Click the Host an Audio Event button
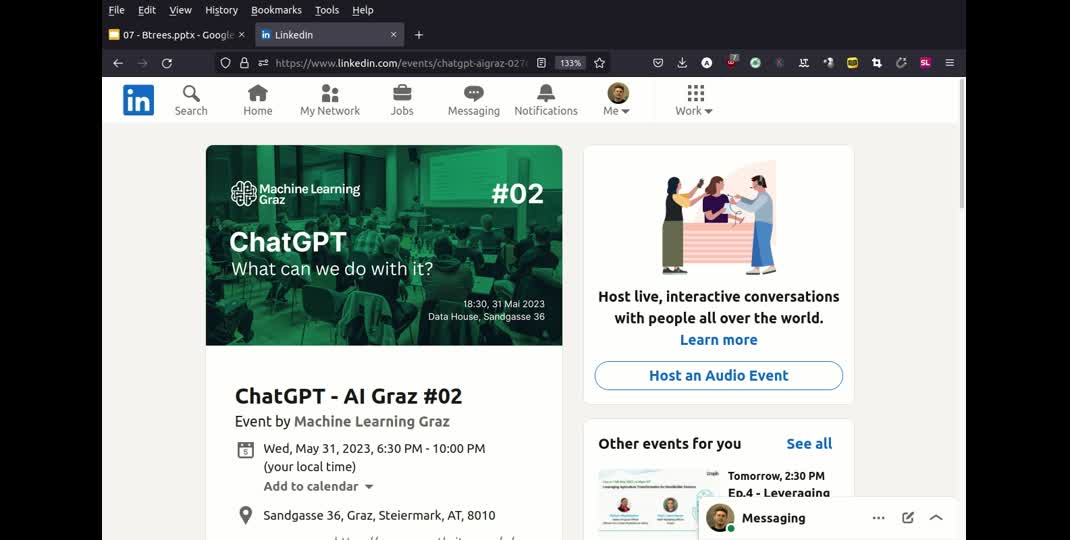 point(718,376)
